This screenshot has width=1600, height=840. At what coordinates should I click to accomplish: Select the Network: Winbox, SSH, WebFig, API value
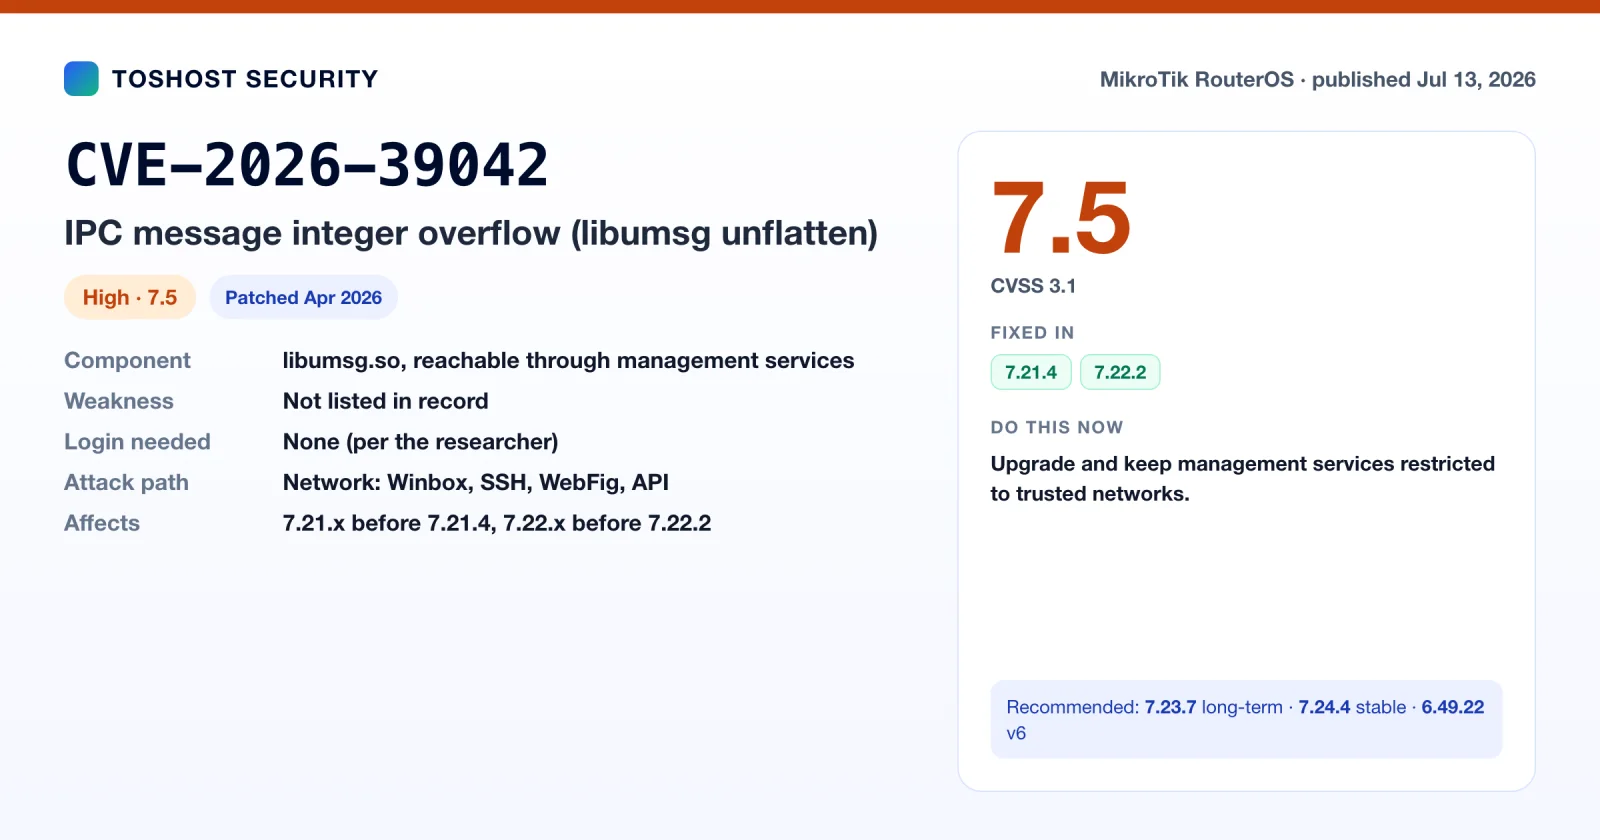(476, 482)
